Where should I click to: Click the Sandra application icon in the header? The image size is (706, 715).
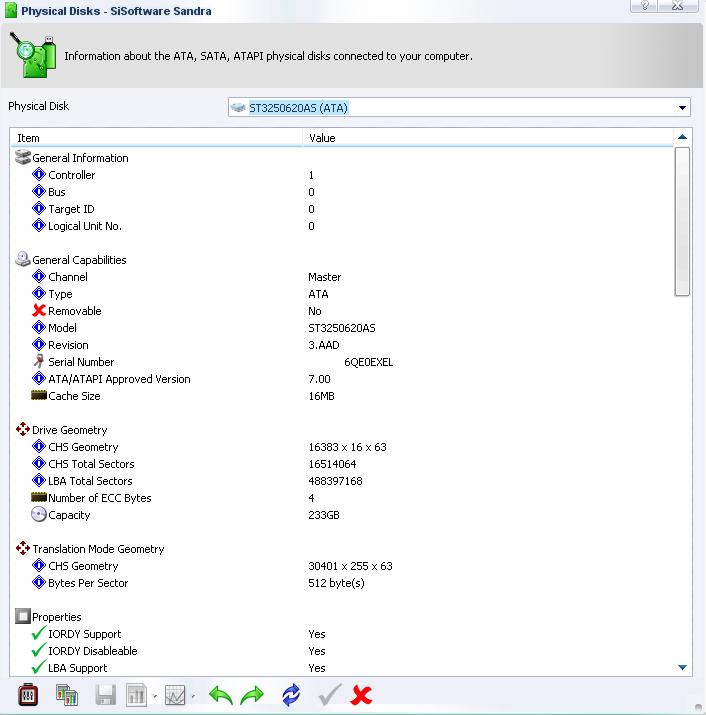pyautogui.click(x=33, y=56)
